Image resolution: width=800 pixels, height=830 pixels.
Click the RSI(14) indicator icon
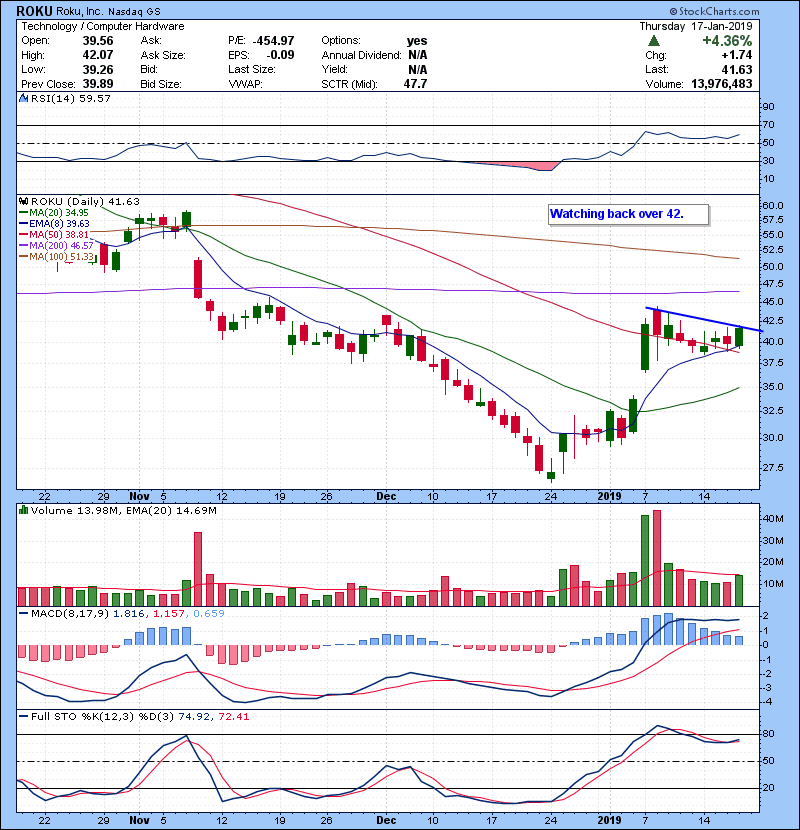[23, 98]
